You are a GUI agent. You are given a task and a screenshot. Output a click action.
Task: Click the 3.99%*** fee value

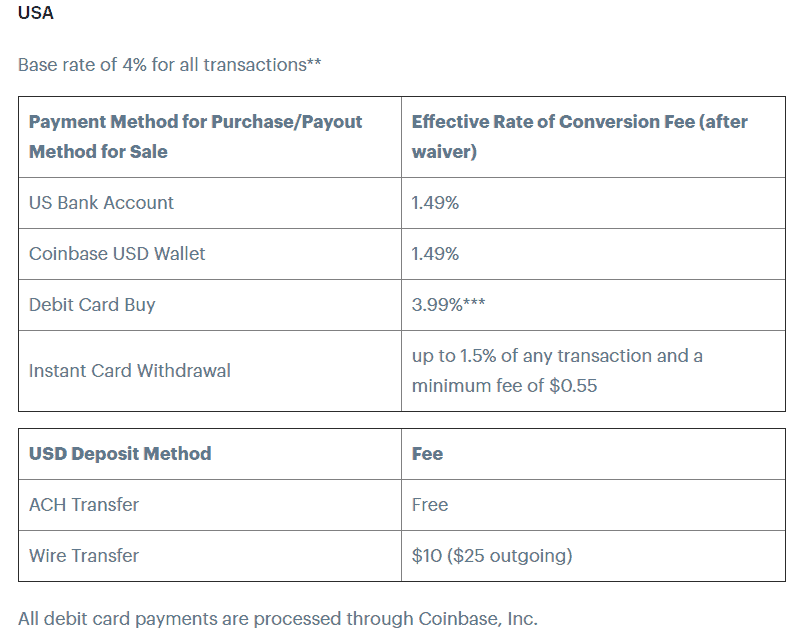(449, 305)
